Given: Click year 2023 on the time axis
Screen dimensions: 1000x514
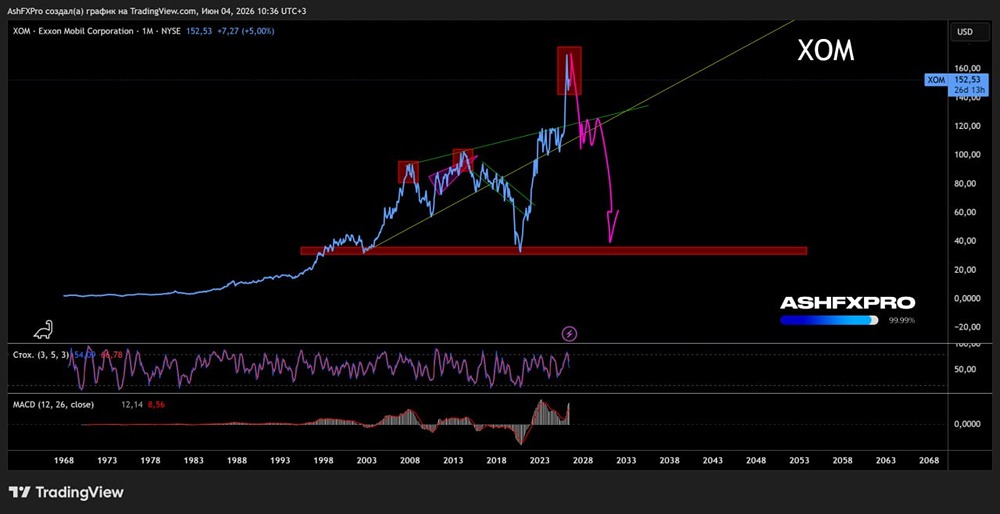Looking at the screenshot, I should pyautogui.click(x=540, y=460).
